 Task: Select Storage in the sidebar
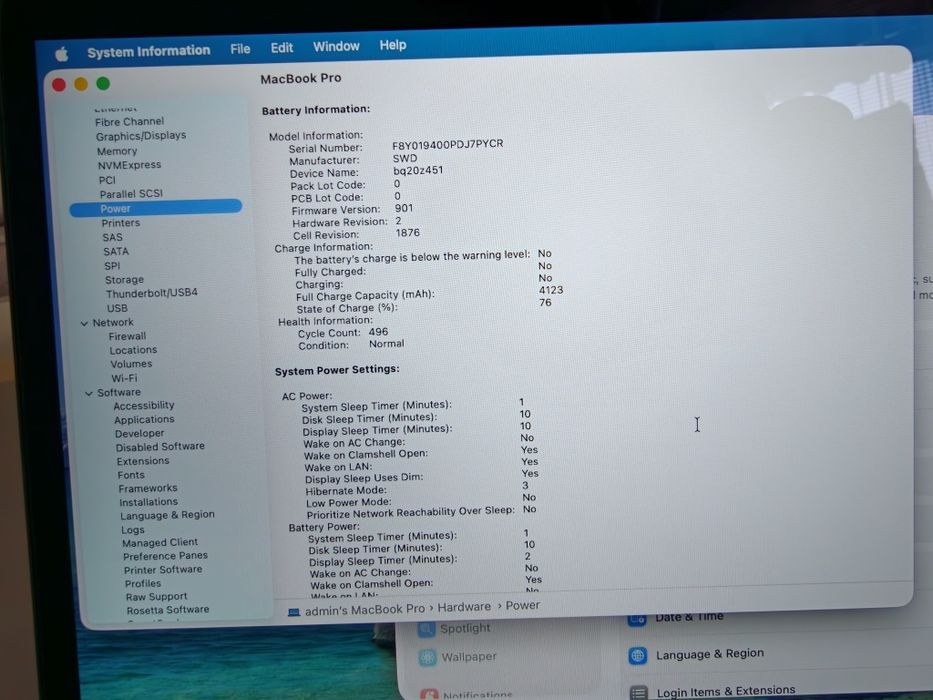124,279
